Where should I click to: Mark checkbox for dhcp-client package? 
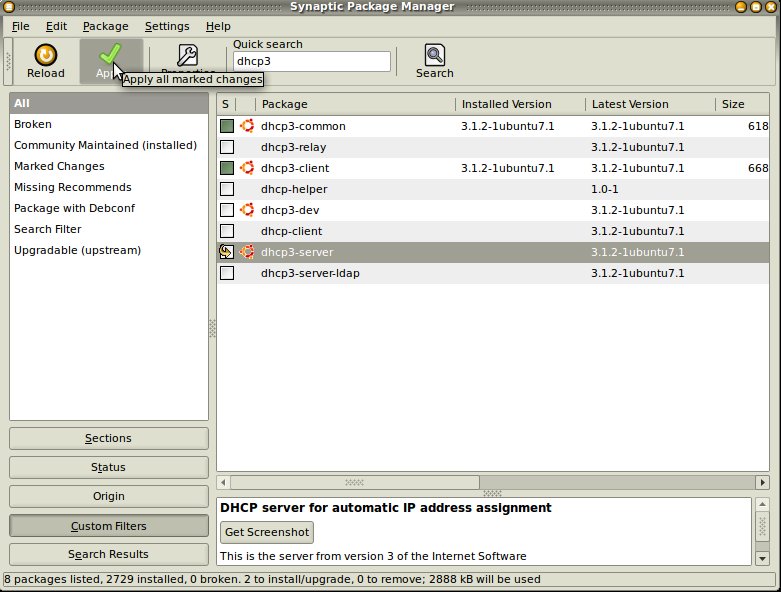pos(227,231)
